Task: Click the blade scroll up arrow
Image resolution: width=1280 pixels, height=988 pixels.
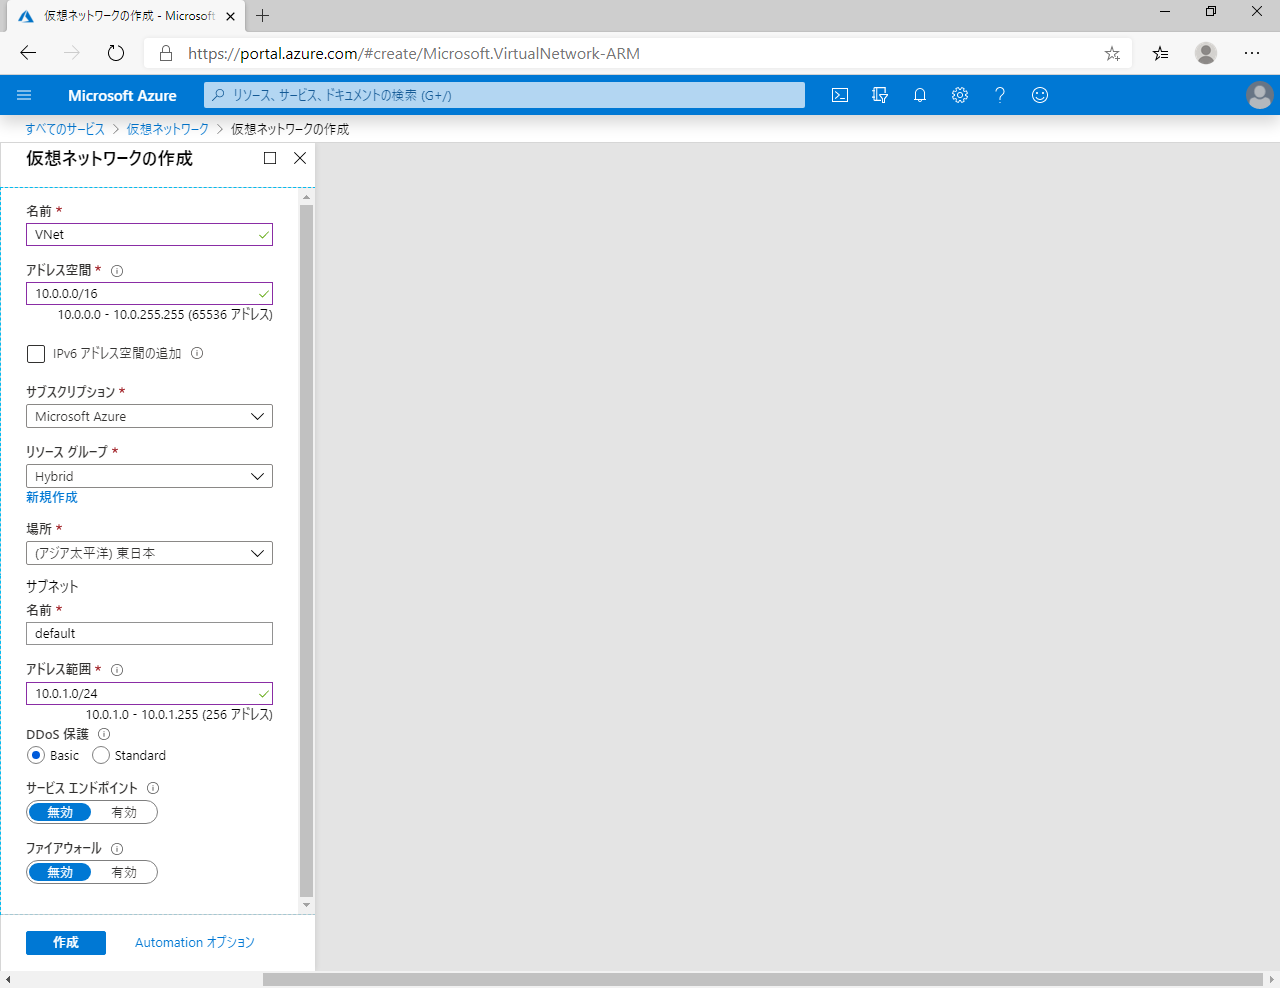Action: coord(307,197)
